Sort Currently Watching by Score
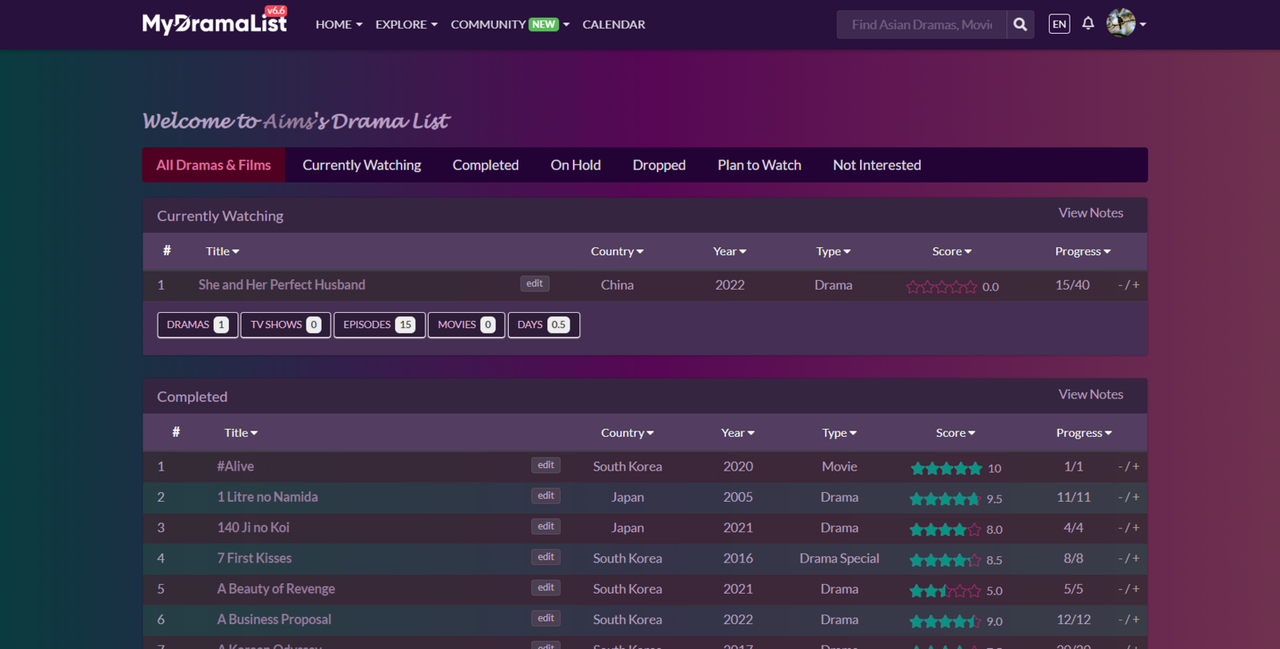1280x649 pixels. (x=952, y=251)
